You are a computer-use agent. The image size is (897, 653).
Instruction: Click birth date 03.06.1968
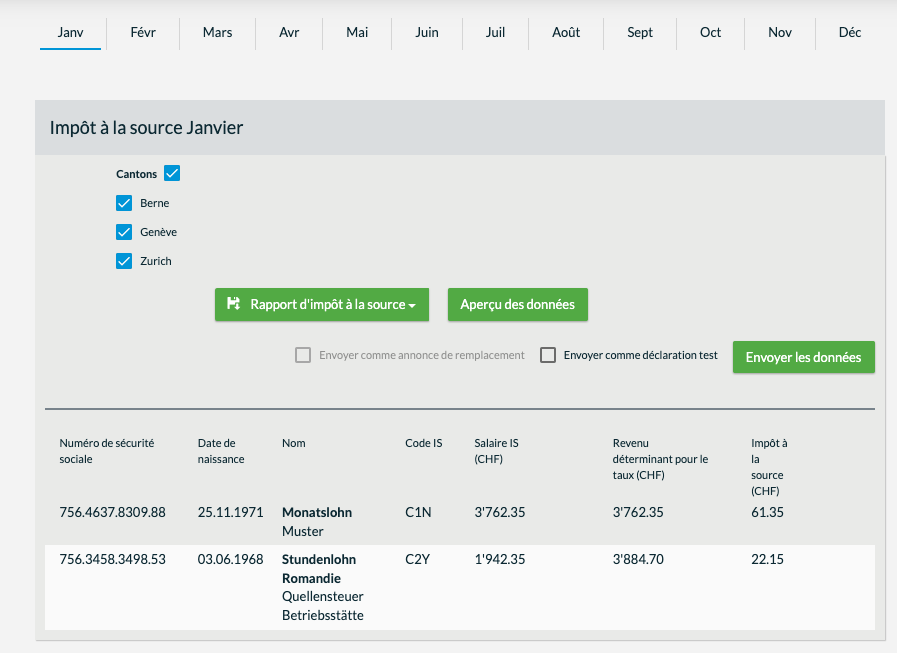tap(231, 559)
